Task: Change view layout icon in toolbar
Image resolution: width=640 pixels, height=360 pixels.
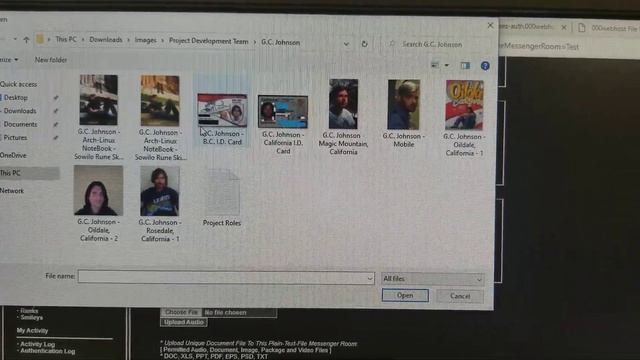Action: [435, 65]
